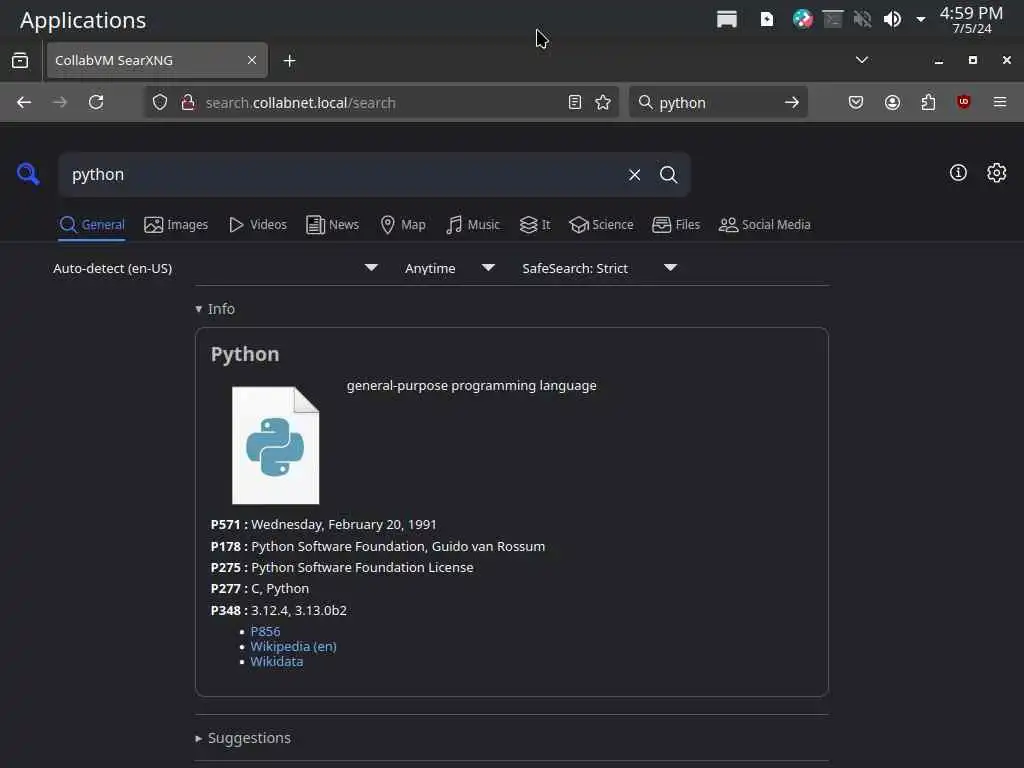Image resolution: width=1024 pixels, height=768 pixels.
Task: Open SearXNG preferences gear icon
Action: [996, 173]
